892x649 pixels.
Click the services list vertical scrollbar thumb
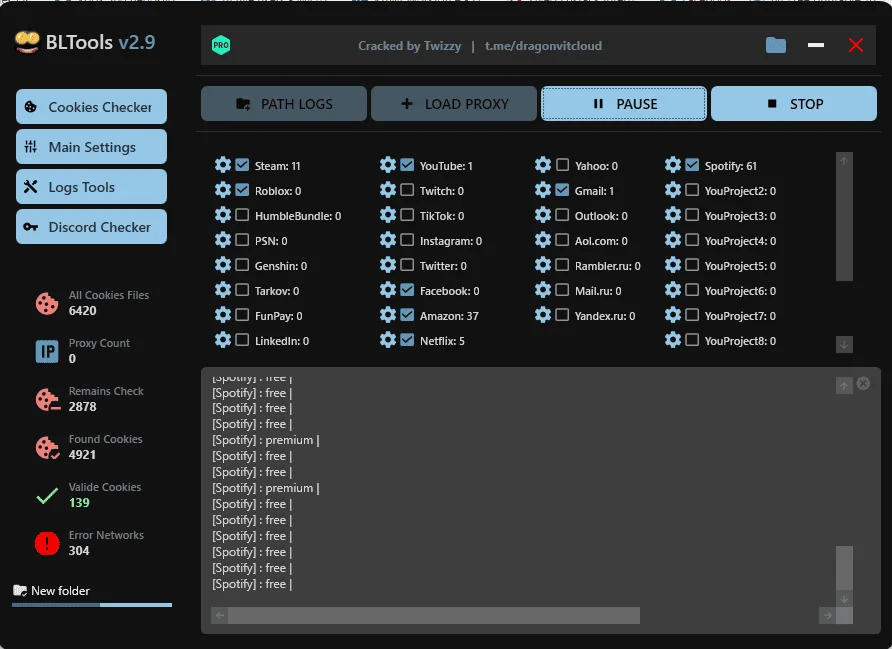click(844, 225)
